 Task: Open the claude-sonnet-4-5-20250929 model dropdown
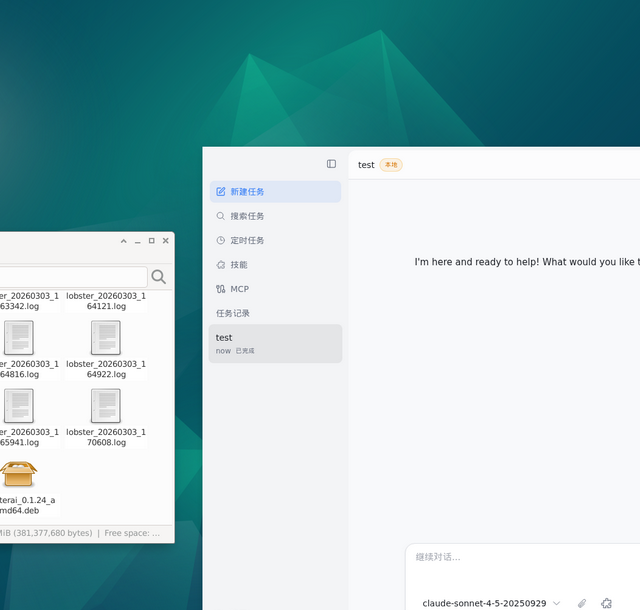[491, 603]
